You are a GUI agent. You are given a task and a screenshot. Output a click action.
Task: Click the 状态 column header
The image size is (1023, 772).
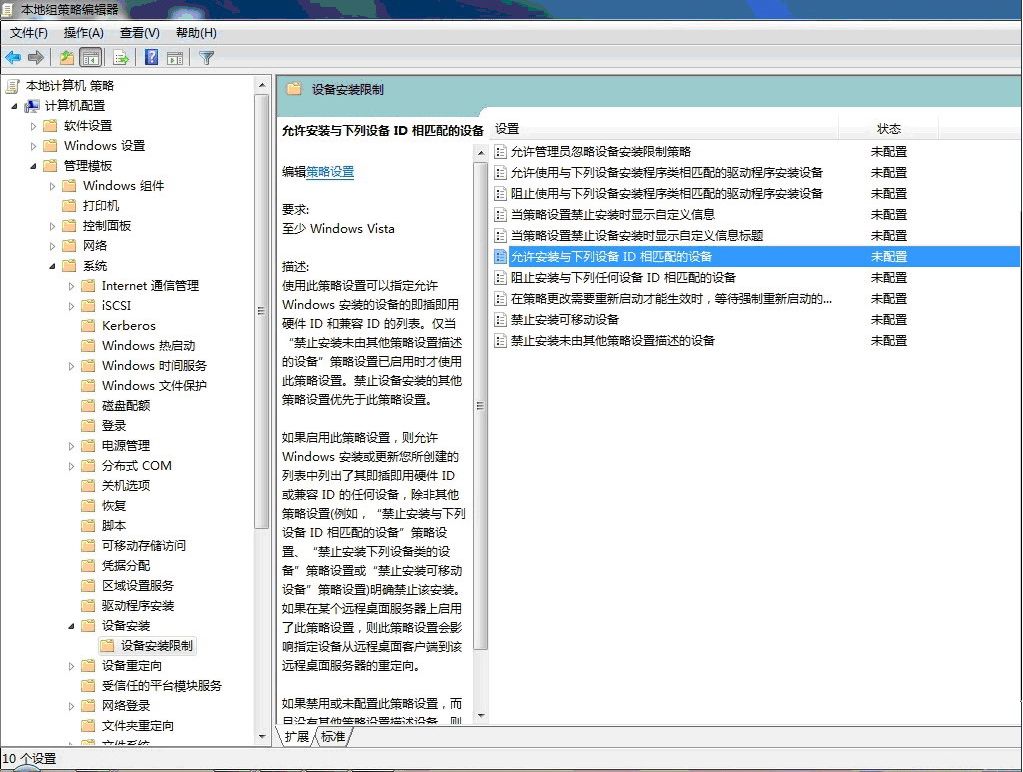pyautogui.click(x=888, y=129)
